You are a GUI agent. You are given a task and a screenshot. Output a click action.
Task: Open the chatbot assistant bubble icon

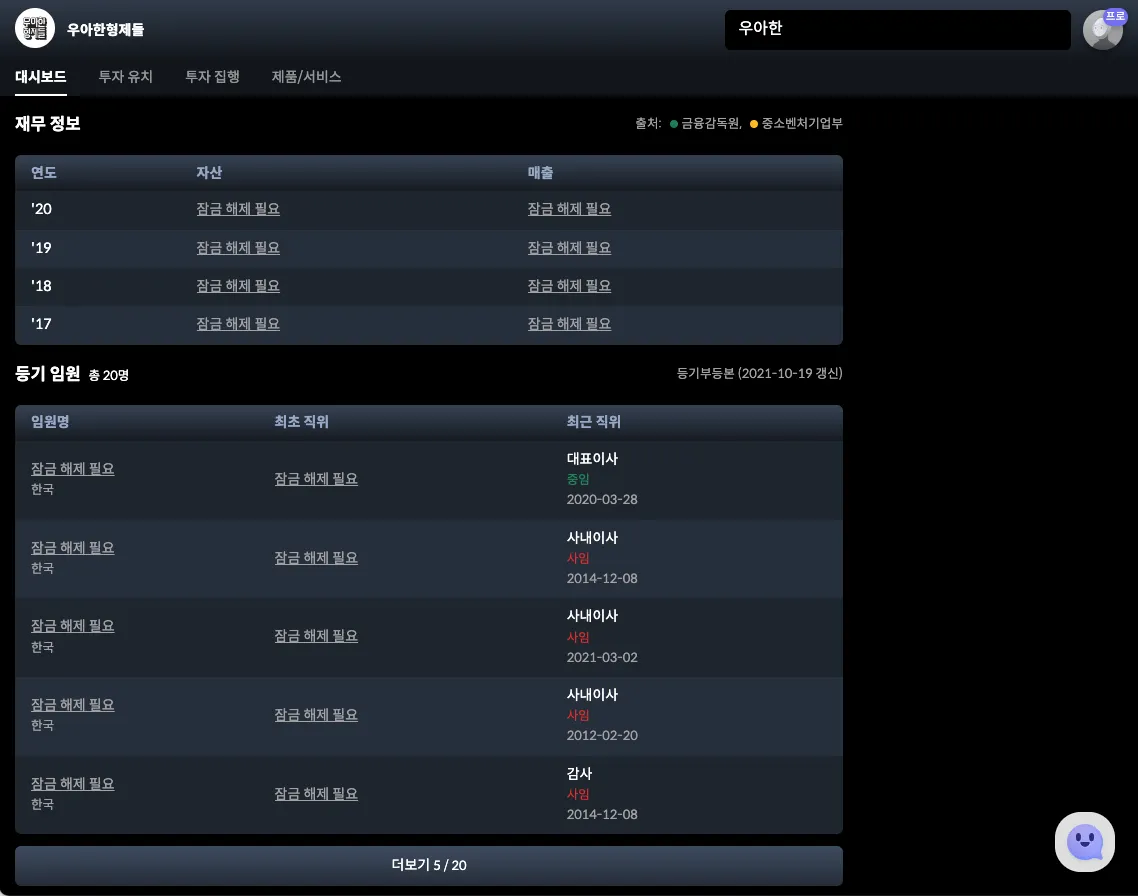tap(1084, 842)
